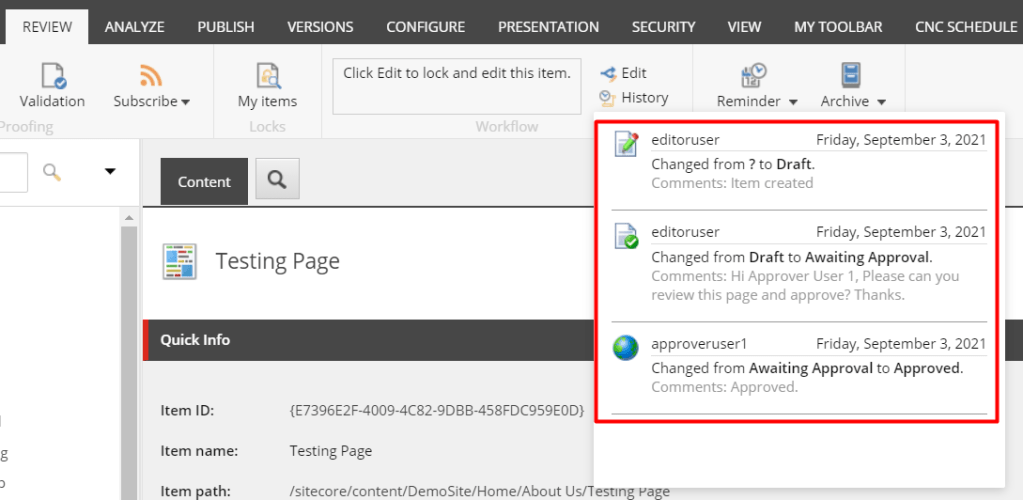The image size is (1023, 500).
Task: Click the Validation icon in the ribbon
Action: (x=52, y=75)
